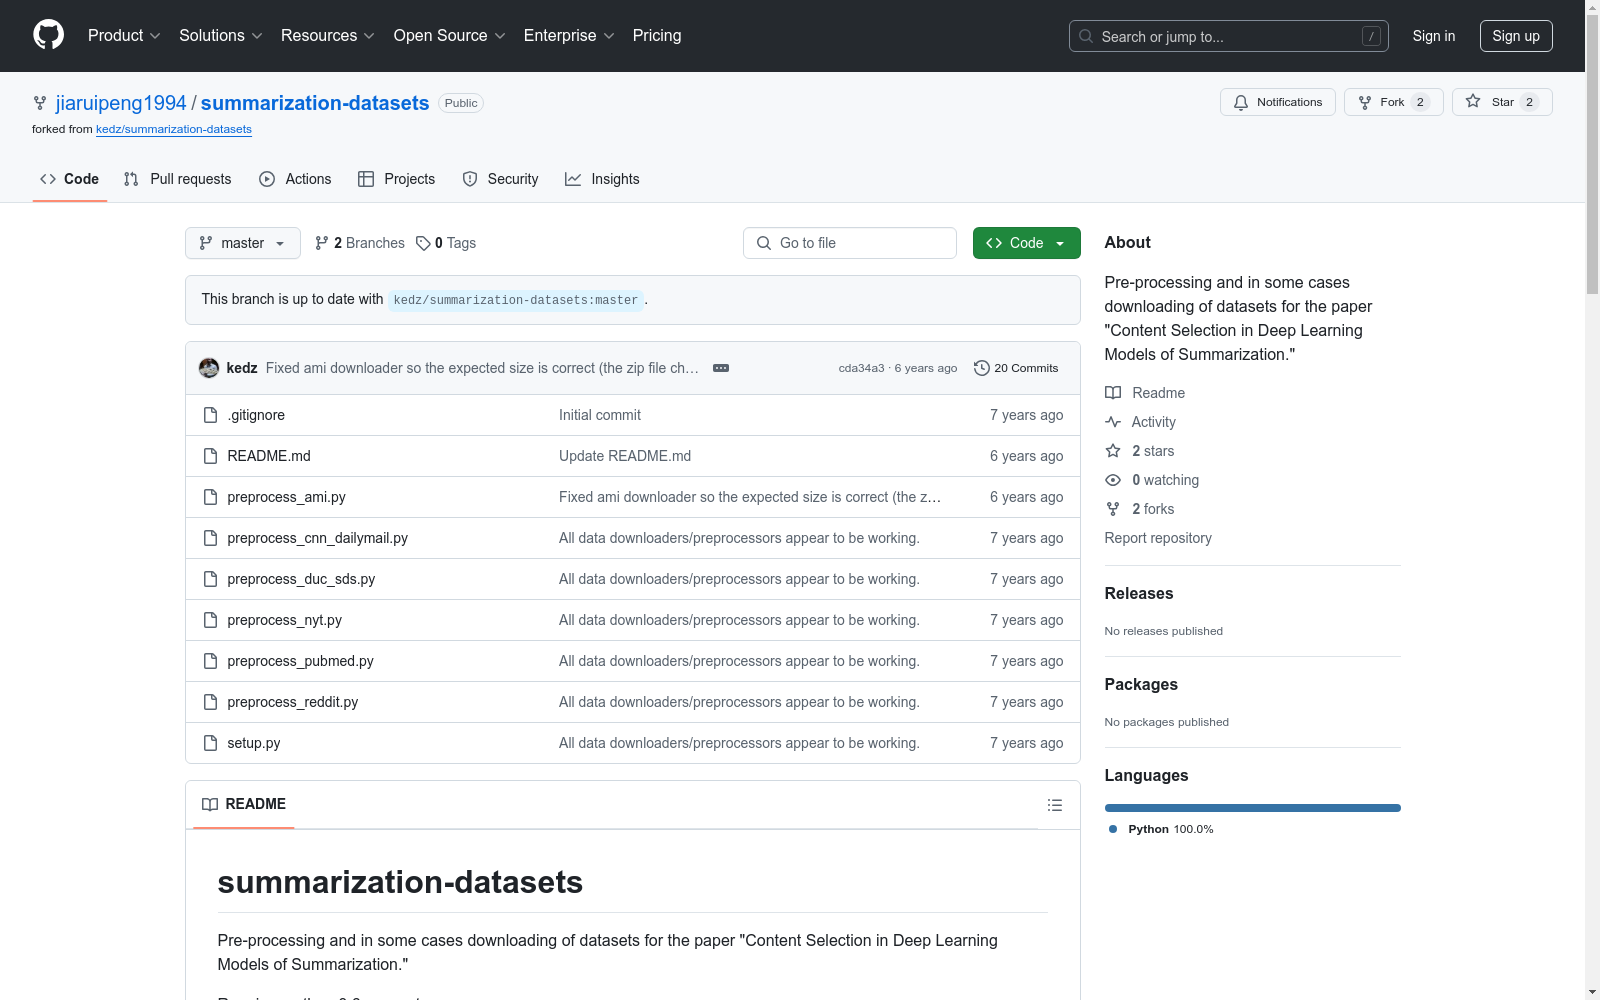Click the pulse icon beside Activity
Image resolution: width=1600 pixels, height=1000 pixels.
pos(1113,422)
